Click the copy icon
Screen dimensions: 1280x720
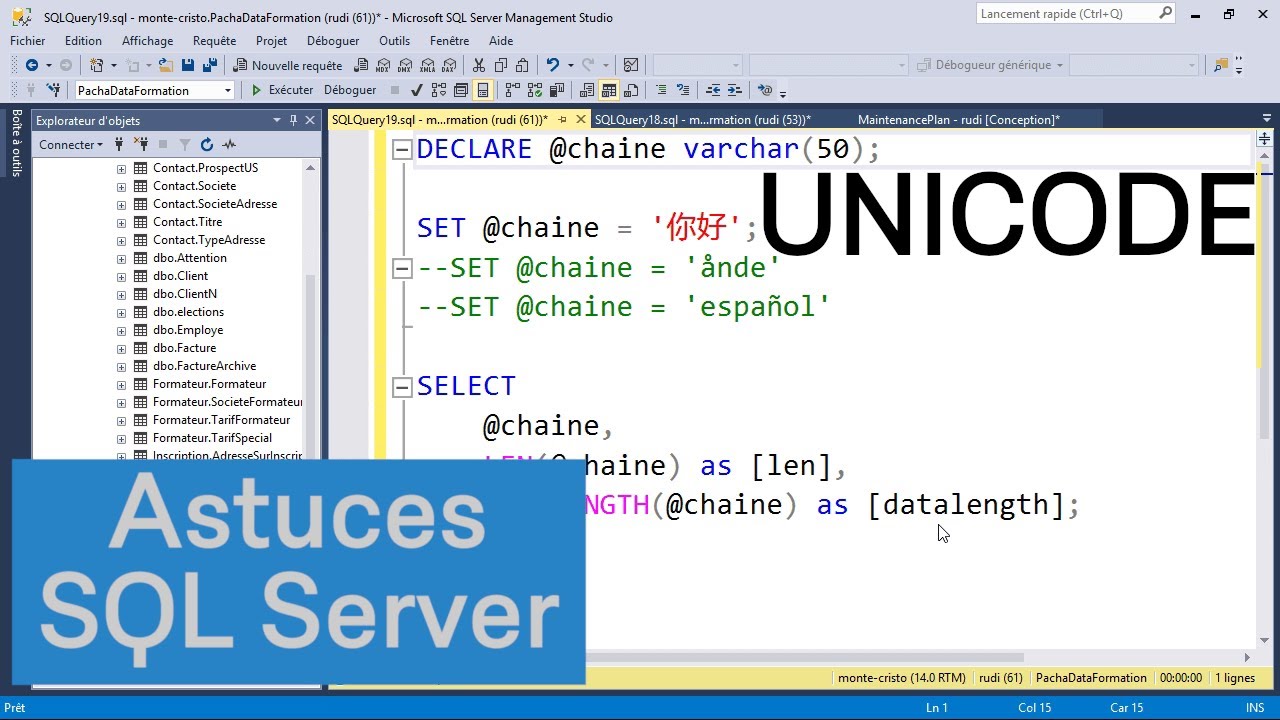pos(501,65)
